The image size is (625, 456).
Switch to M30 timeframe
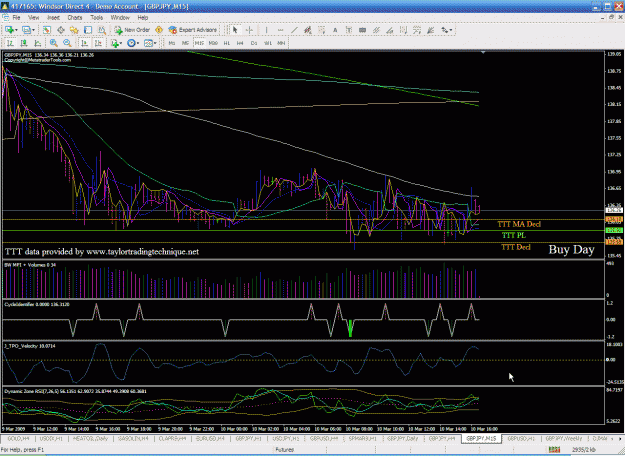tap(213, 43)
